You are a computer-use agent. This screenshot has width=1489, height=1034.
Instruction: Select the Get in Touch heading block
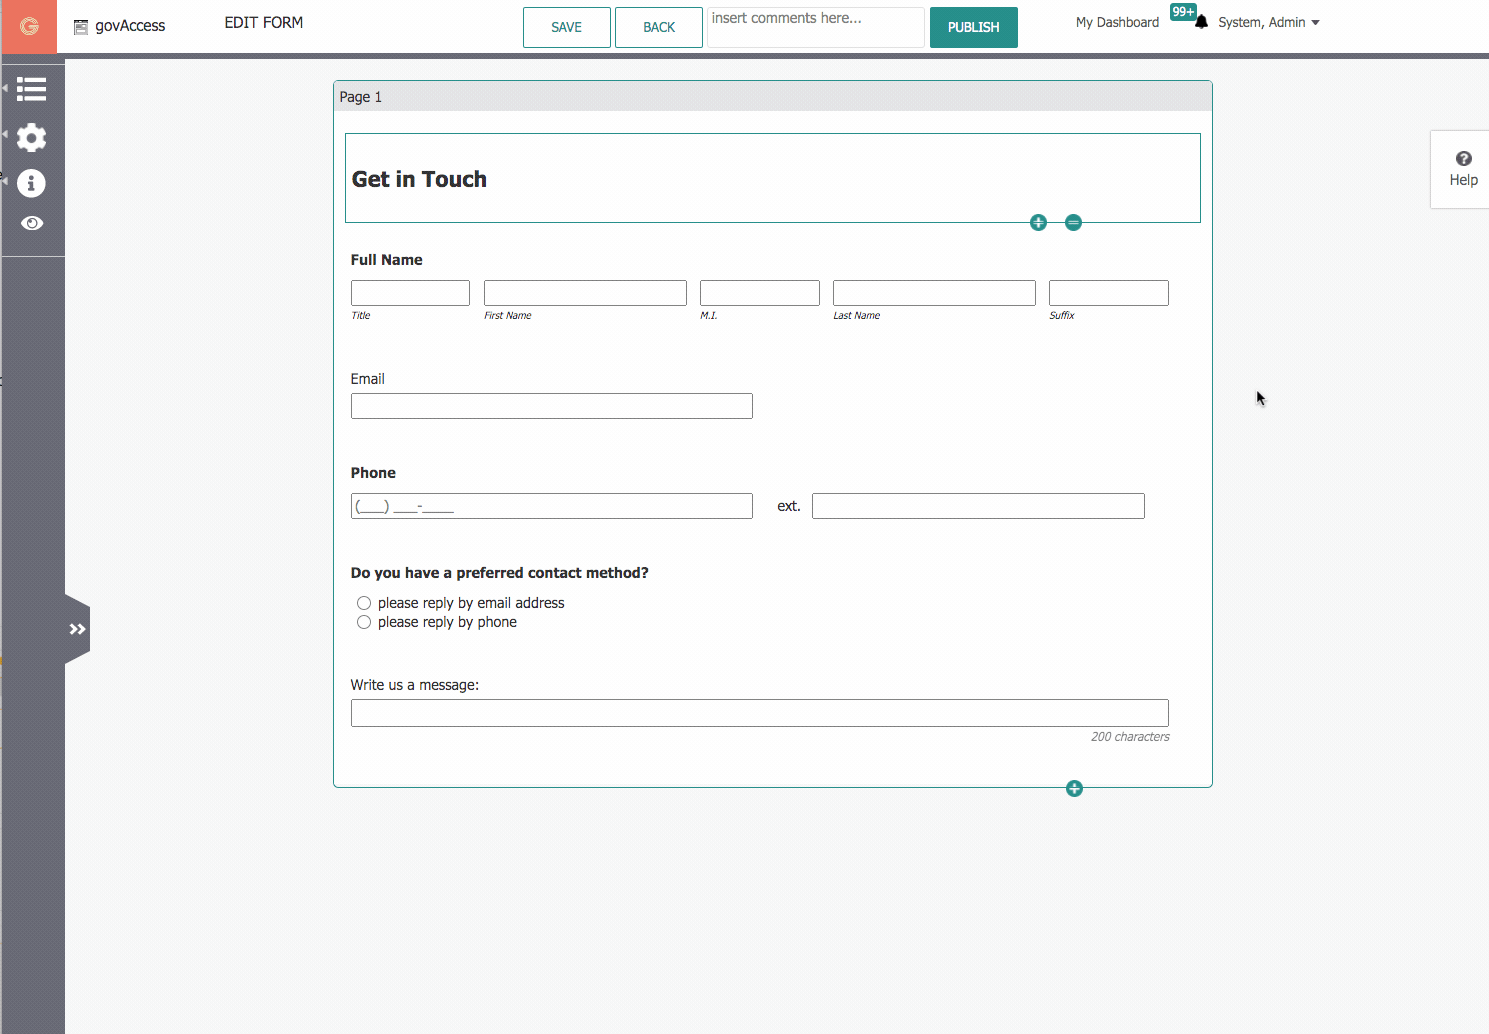pyautogui.click(x=773, y=178)
